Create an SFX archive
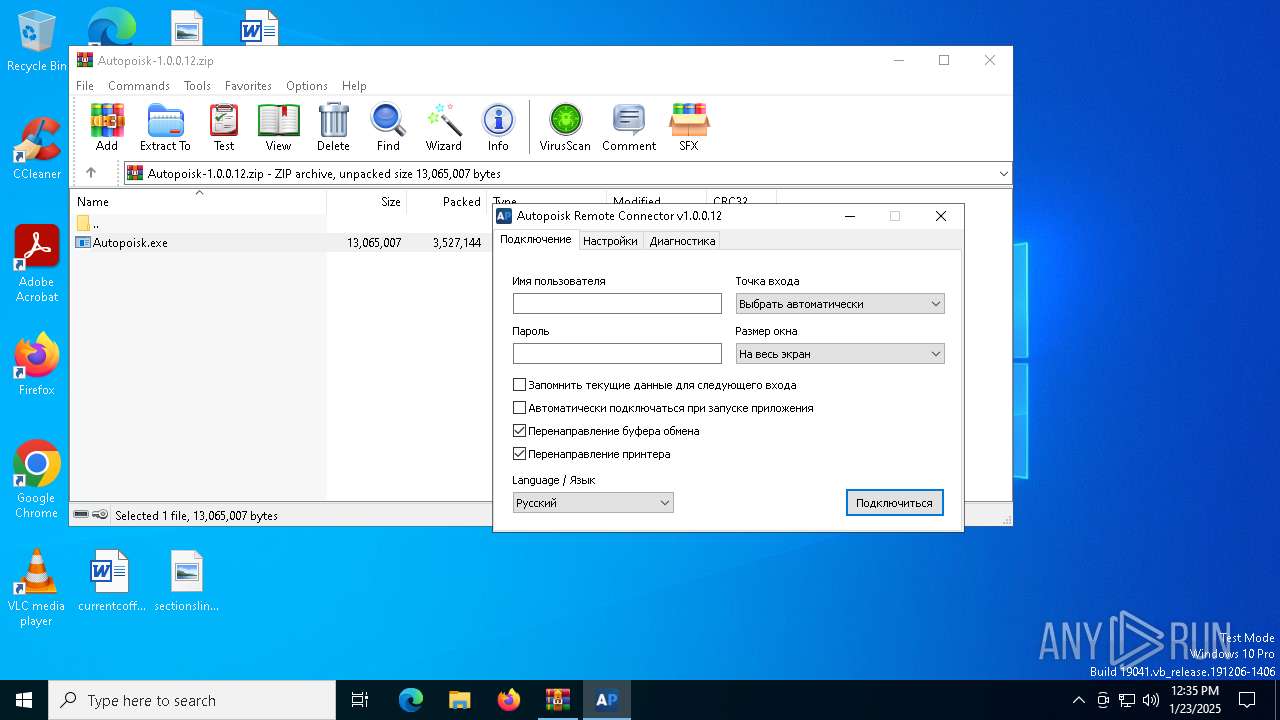This screenshot has width=1280, height=720. 689,127
